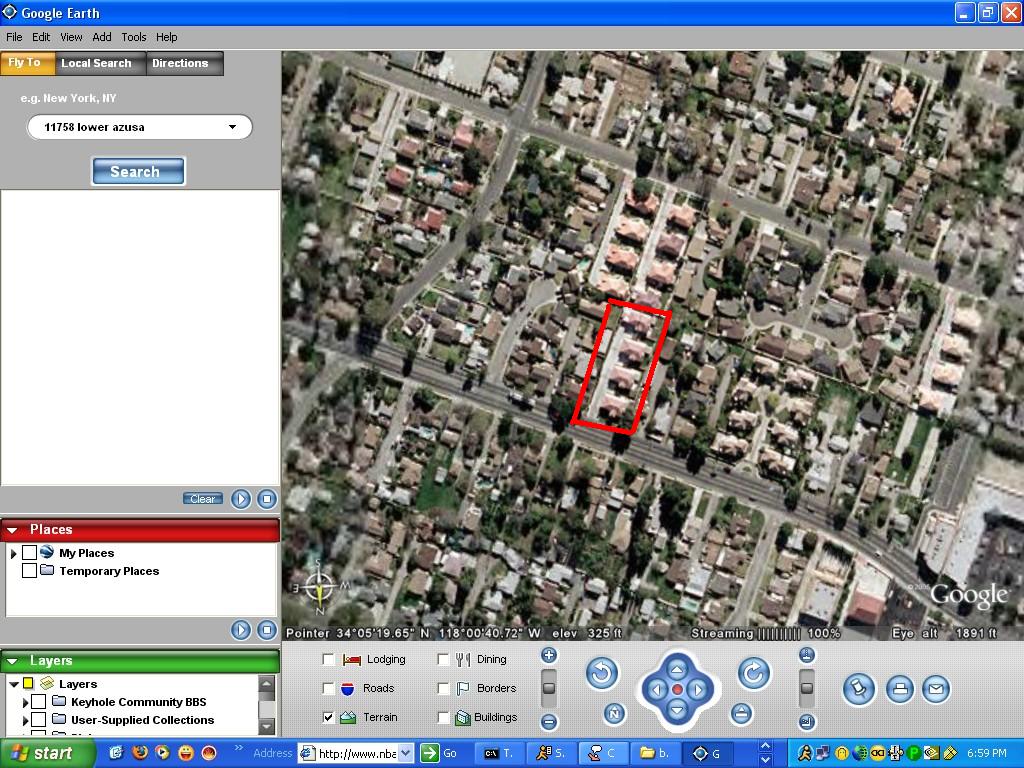Expand the Keyhole Community BBS folder
Viewport: 1024px width, 768px height.
25,702
